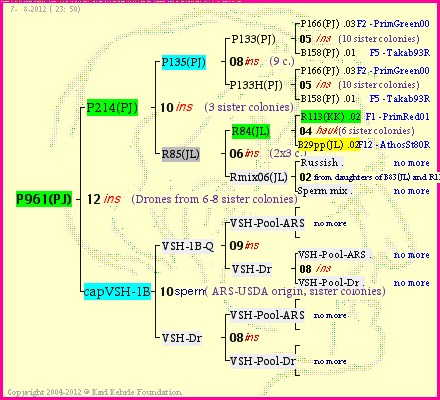Click the '(3 sister colonies)' note
Screen dimensions: 440x400
pyautogui.click(x=249, y=107)
